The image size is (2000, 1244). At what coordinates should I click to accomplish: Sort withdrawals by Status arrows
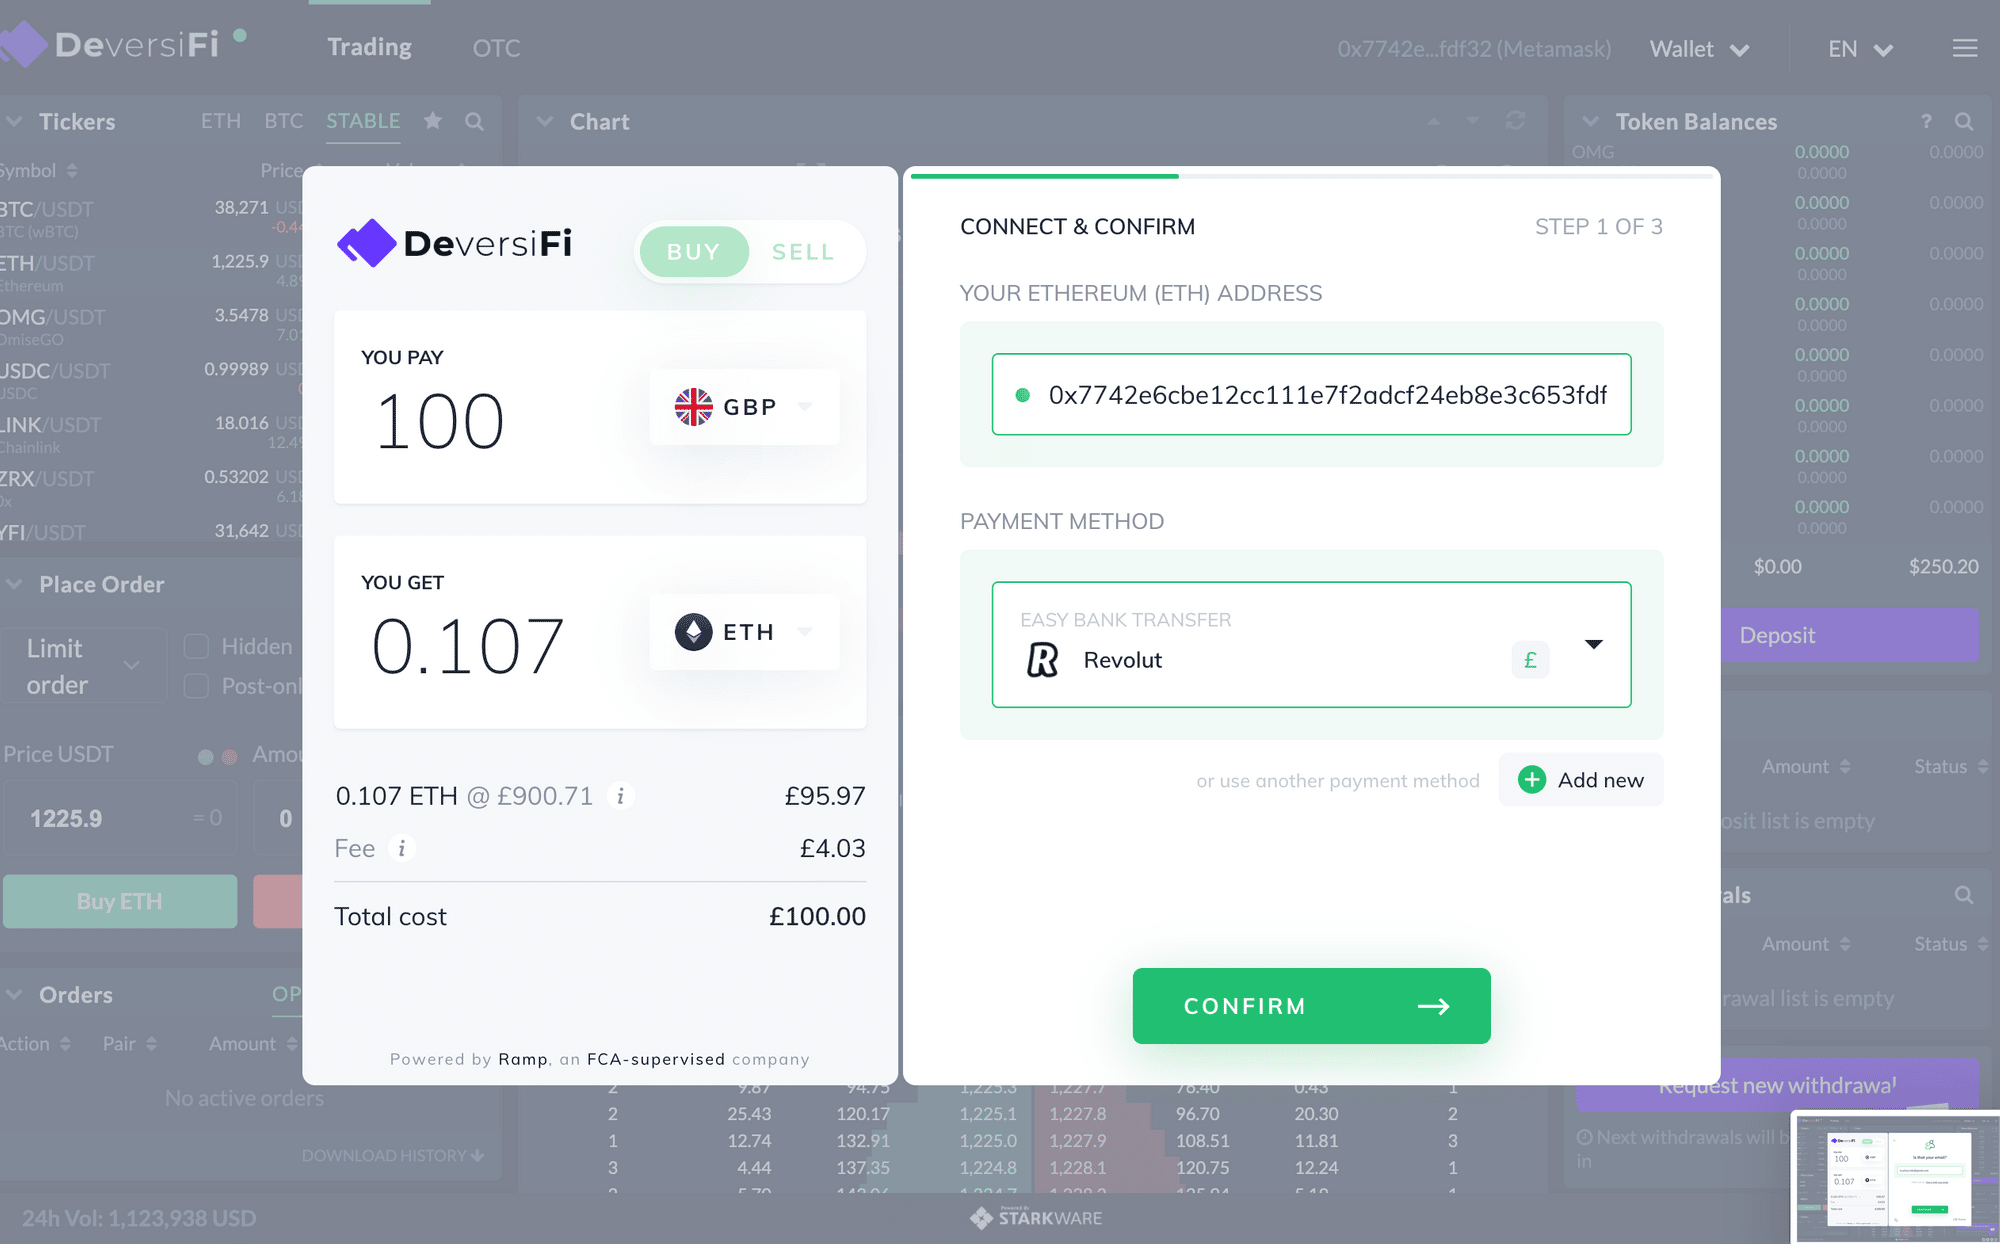click(x=1982, y=944)
